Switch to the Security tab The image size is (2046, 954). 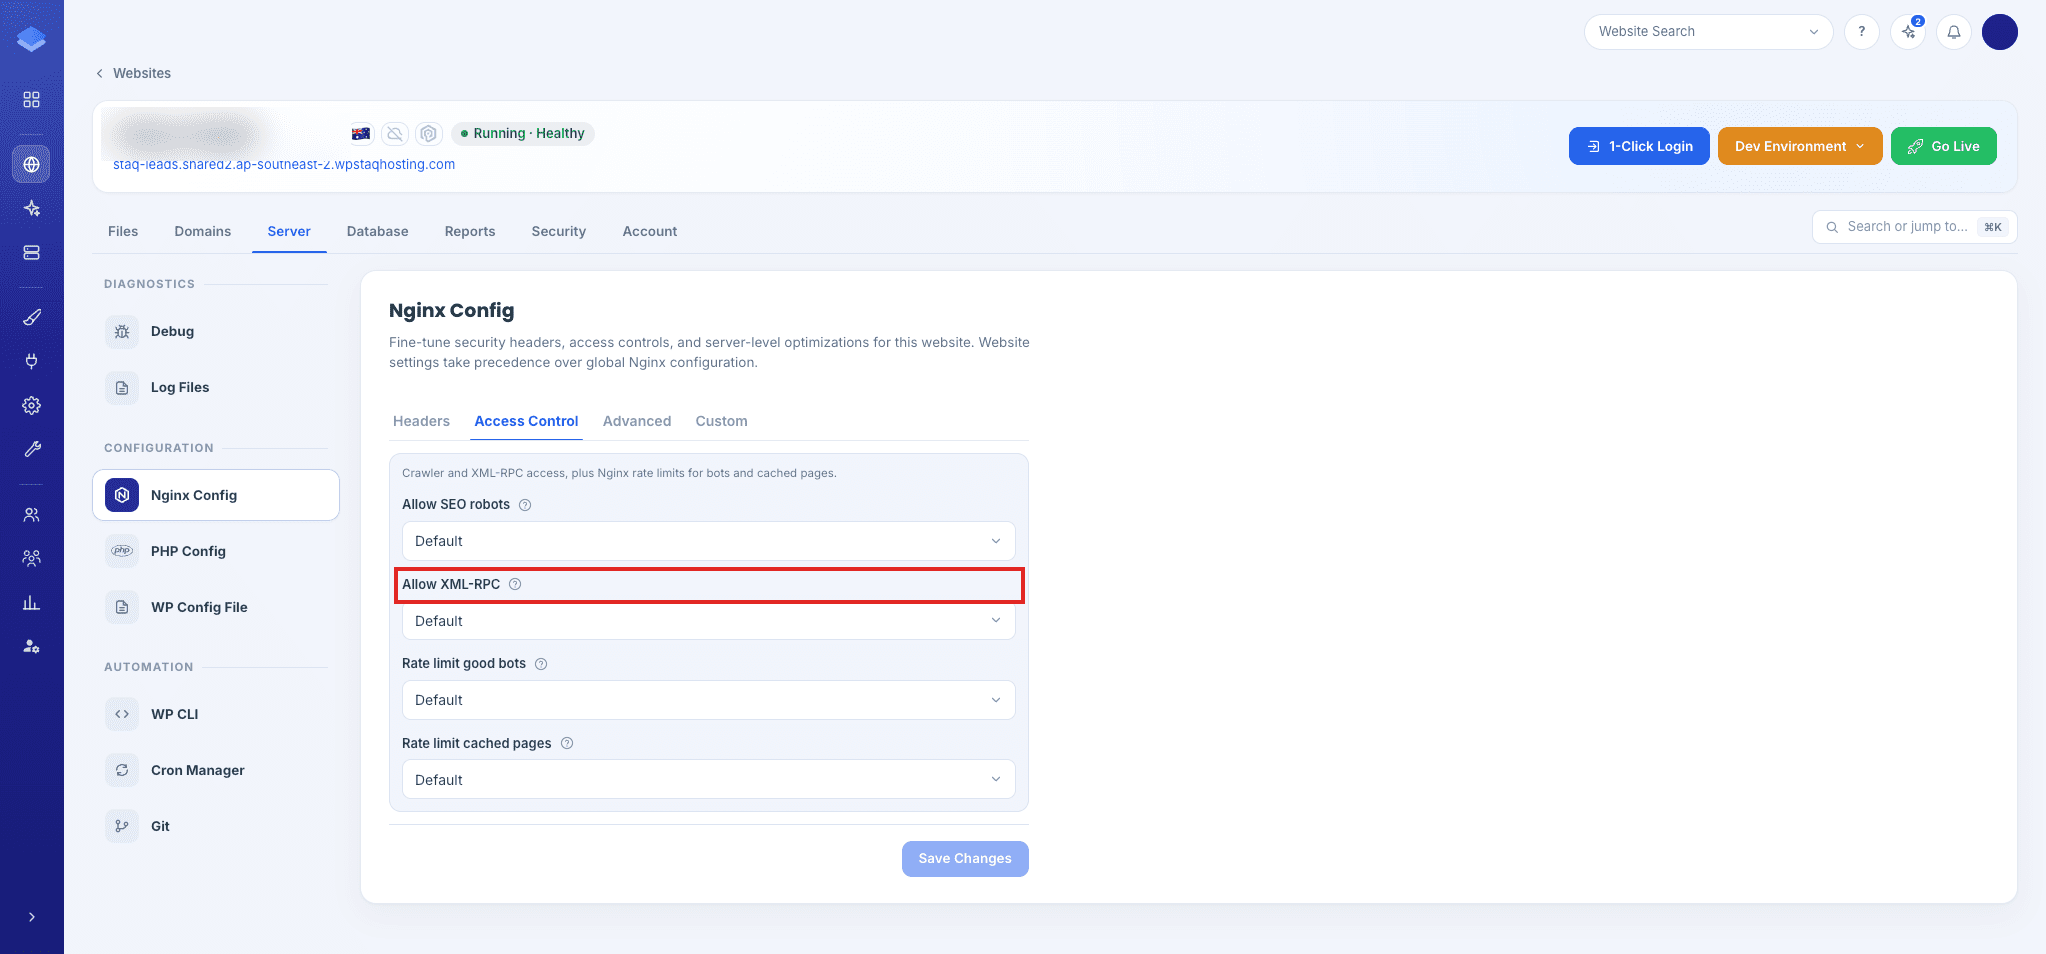click(559, 231)
